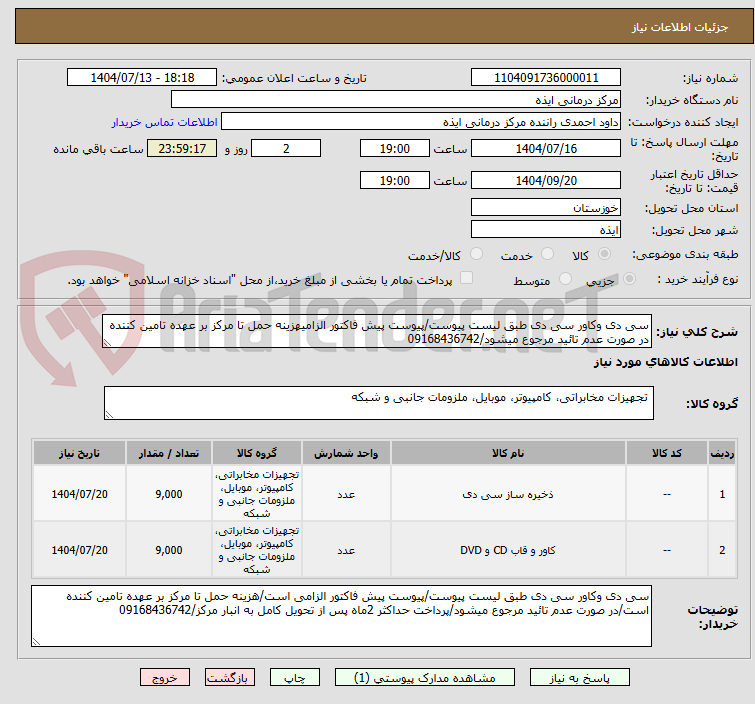Click the کد کالا column header
The height and width of the screenshot is (704, 755).
coord(667,453)
